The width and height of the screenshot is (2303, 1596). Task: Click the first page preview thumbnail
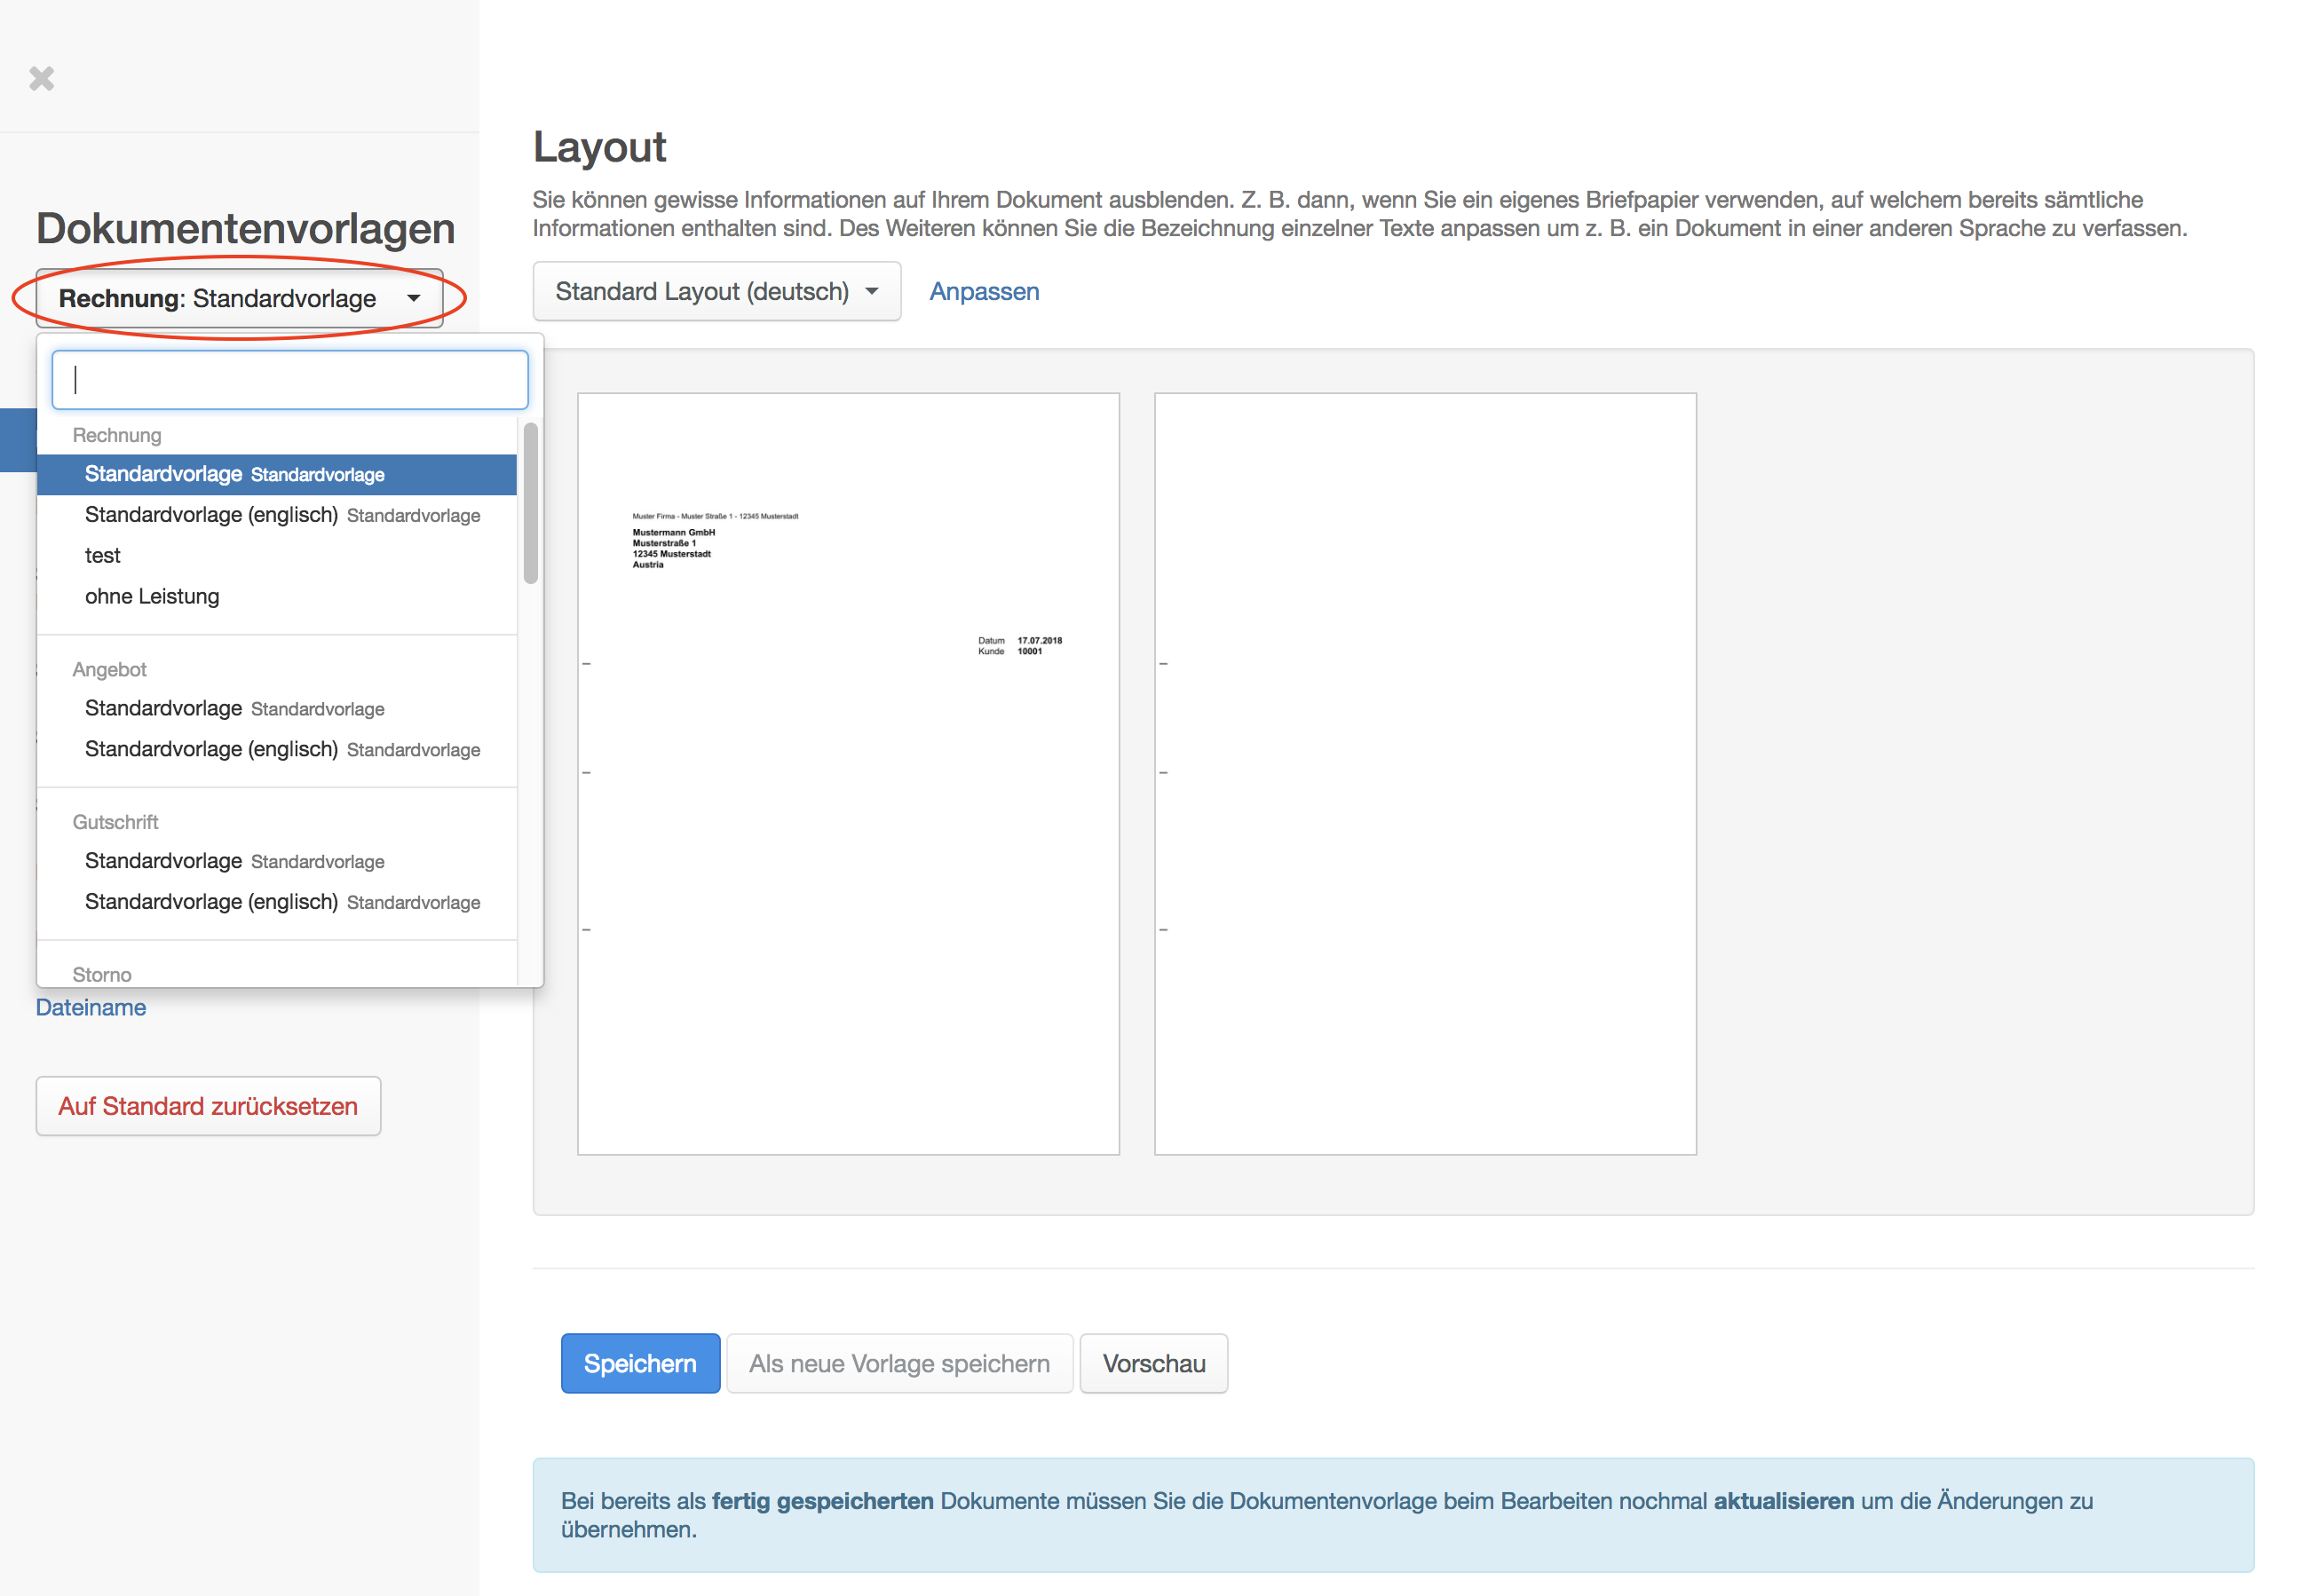(x=847, y=773)
